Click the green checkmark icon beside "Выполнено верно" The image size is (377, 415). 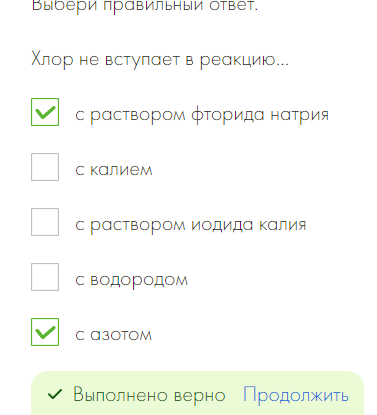[55, 394]
